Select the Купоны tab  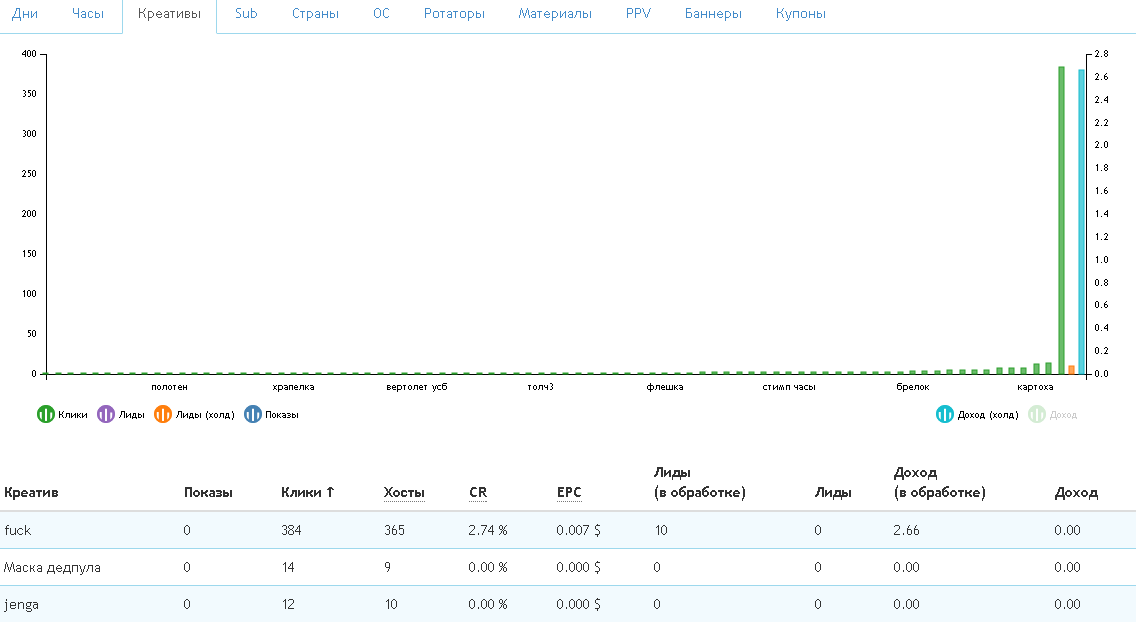800,14
